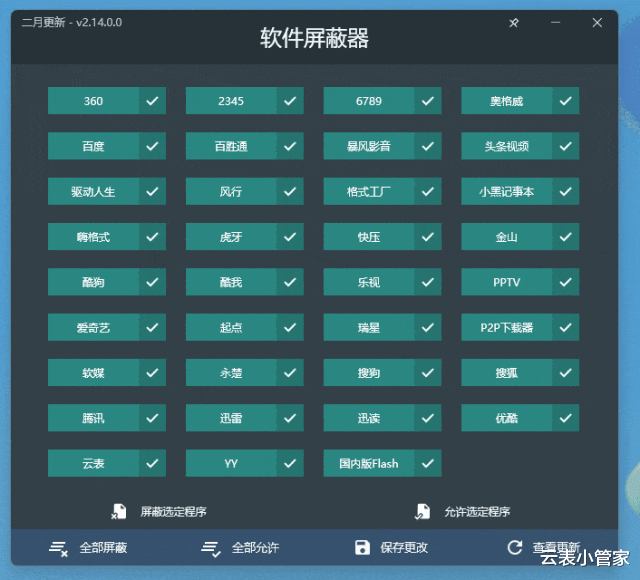Click the version text v2.14.0.0
The image size is (640, 580).
[99, 22]
